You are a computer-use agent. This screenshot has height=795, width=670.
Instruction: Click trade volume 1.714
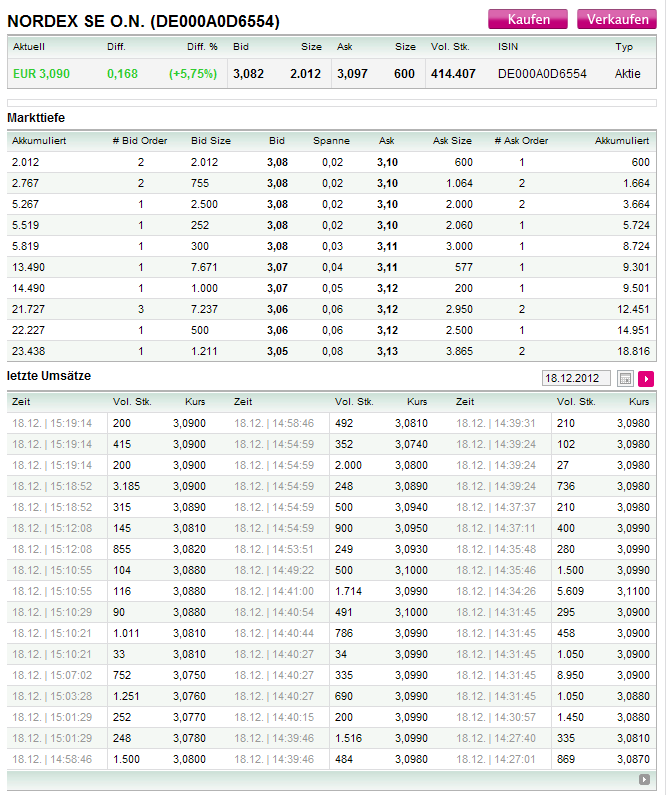348,591
